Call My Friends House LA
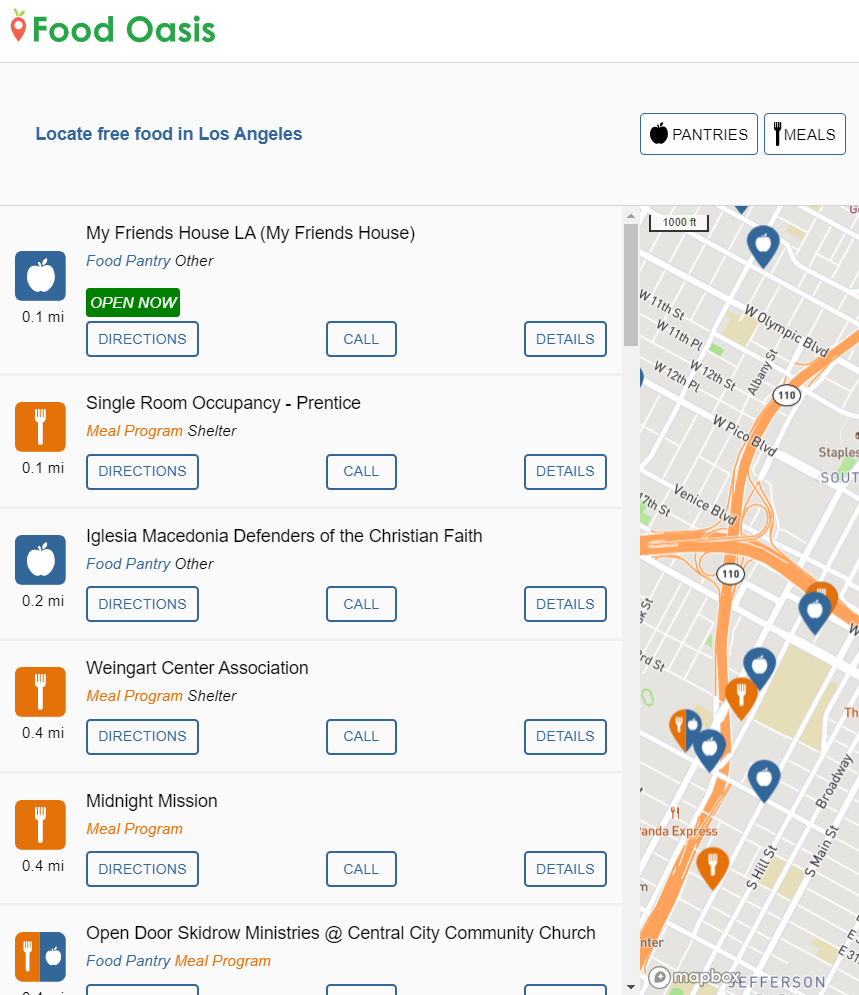Viewport: 859px width, 995px height. coord(361,339)
